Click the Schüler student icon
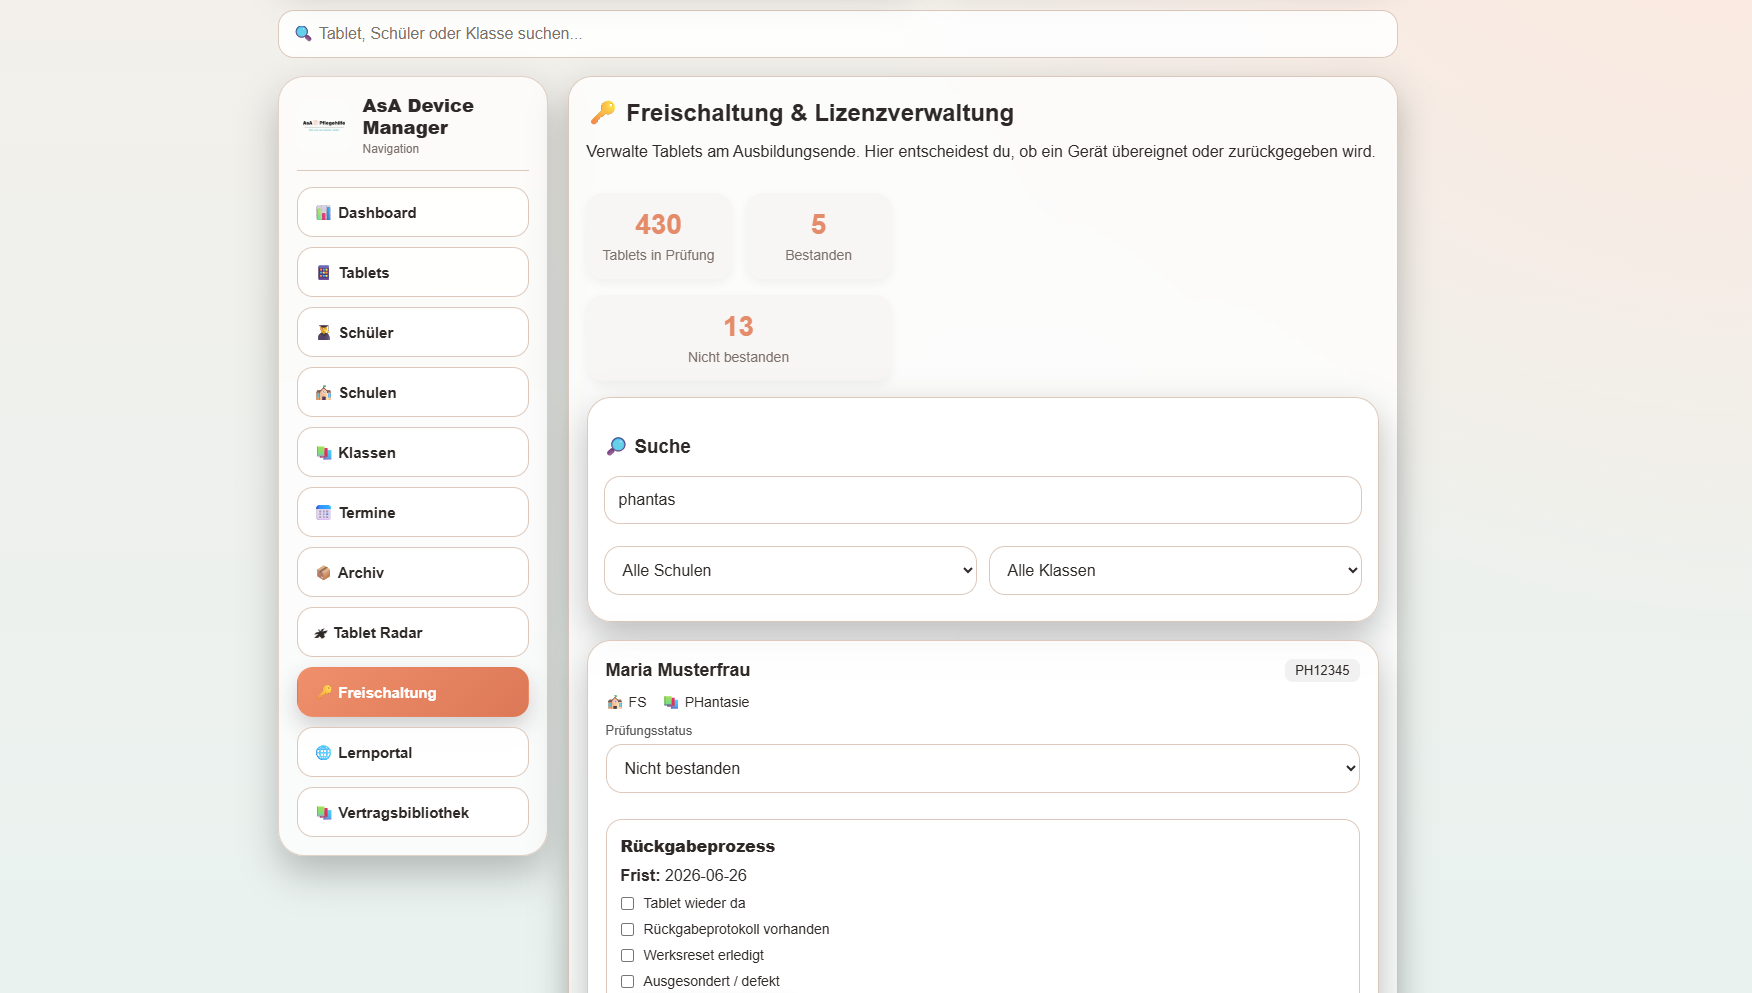 [x=323, y=332]
